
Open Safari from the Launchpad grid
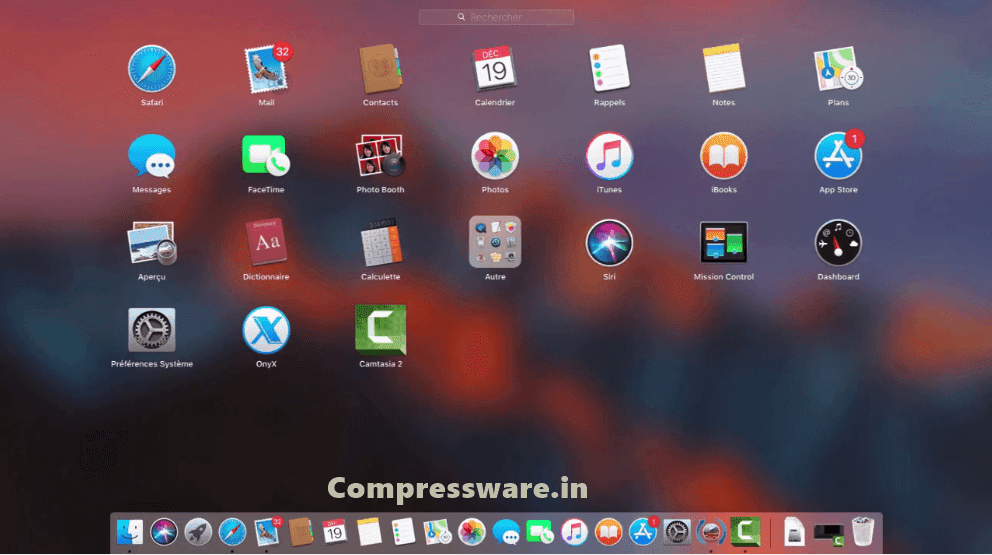pos(152,68)
